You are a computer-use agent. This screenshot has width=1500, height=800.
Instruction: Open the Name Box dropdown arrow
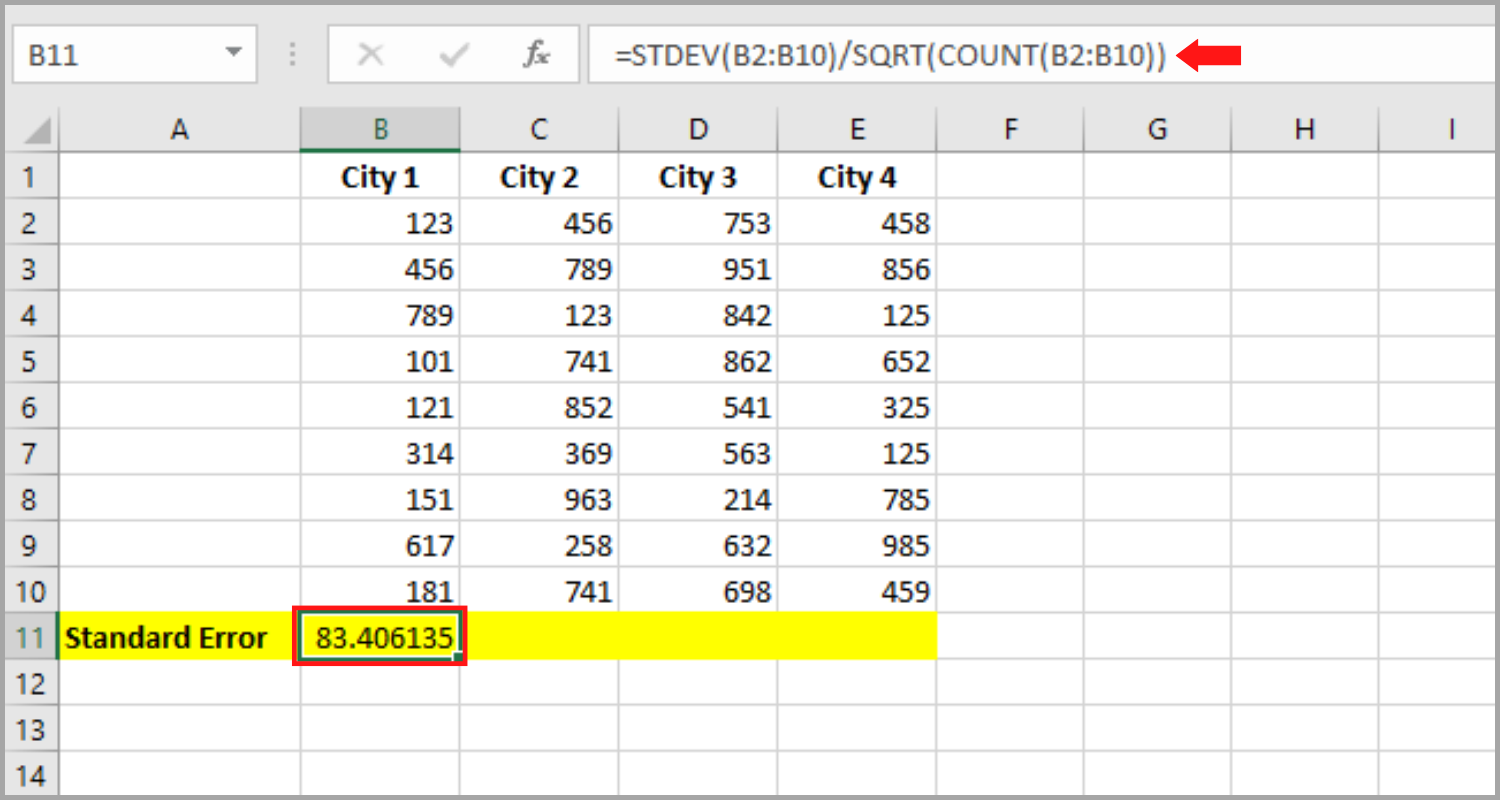pos(232,54)
